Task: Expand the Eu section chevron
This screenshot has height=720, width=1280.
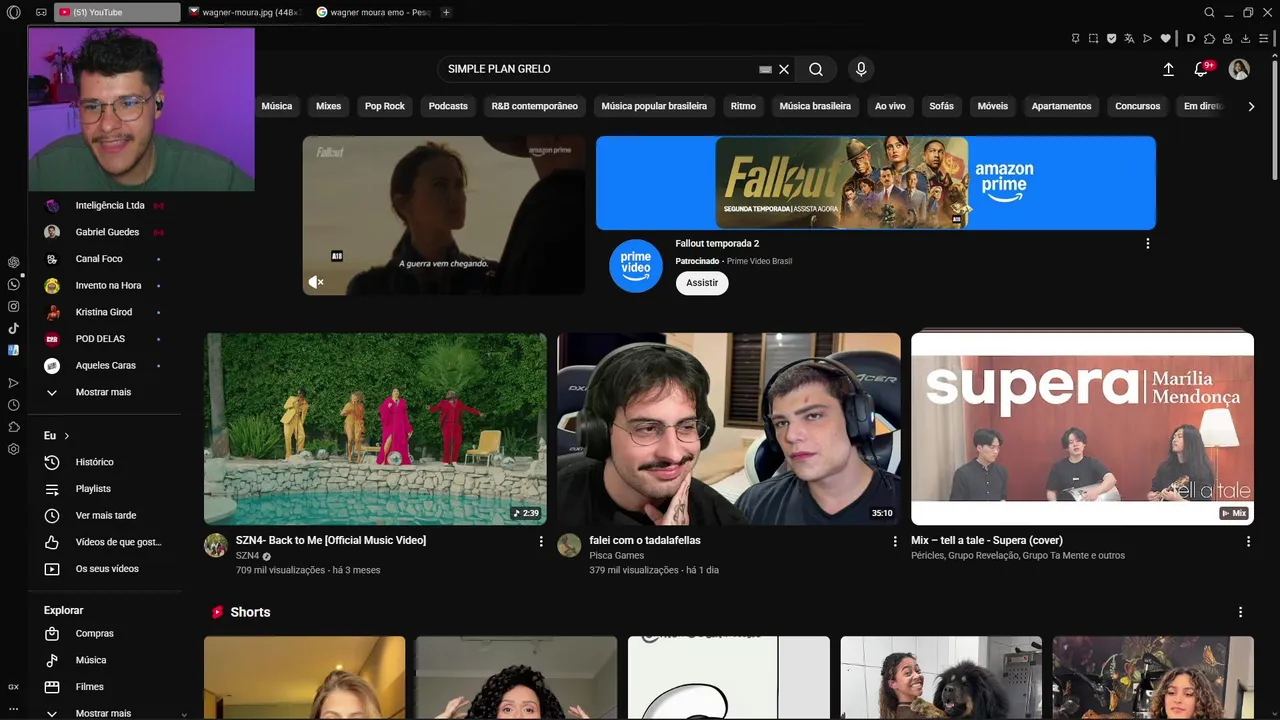Action: click(67, 436)
